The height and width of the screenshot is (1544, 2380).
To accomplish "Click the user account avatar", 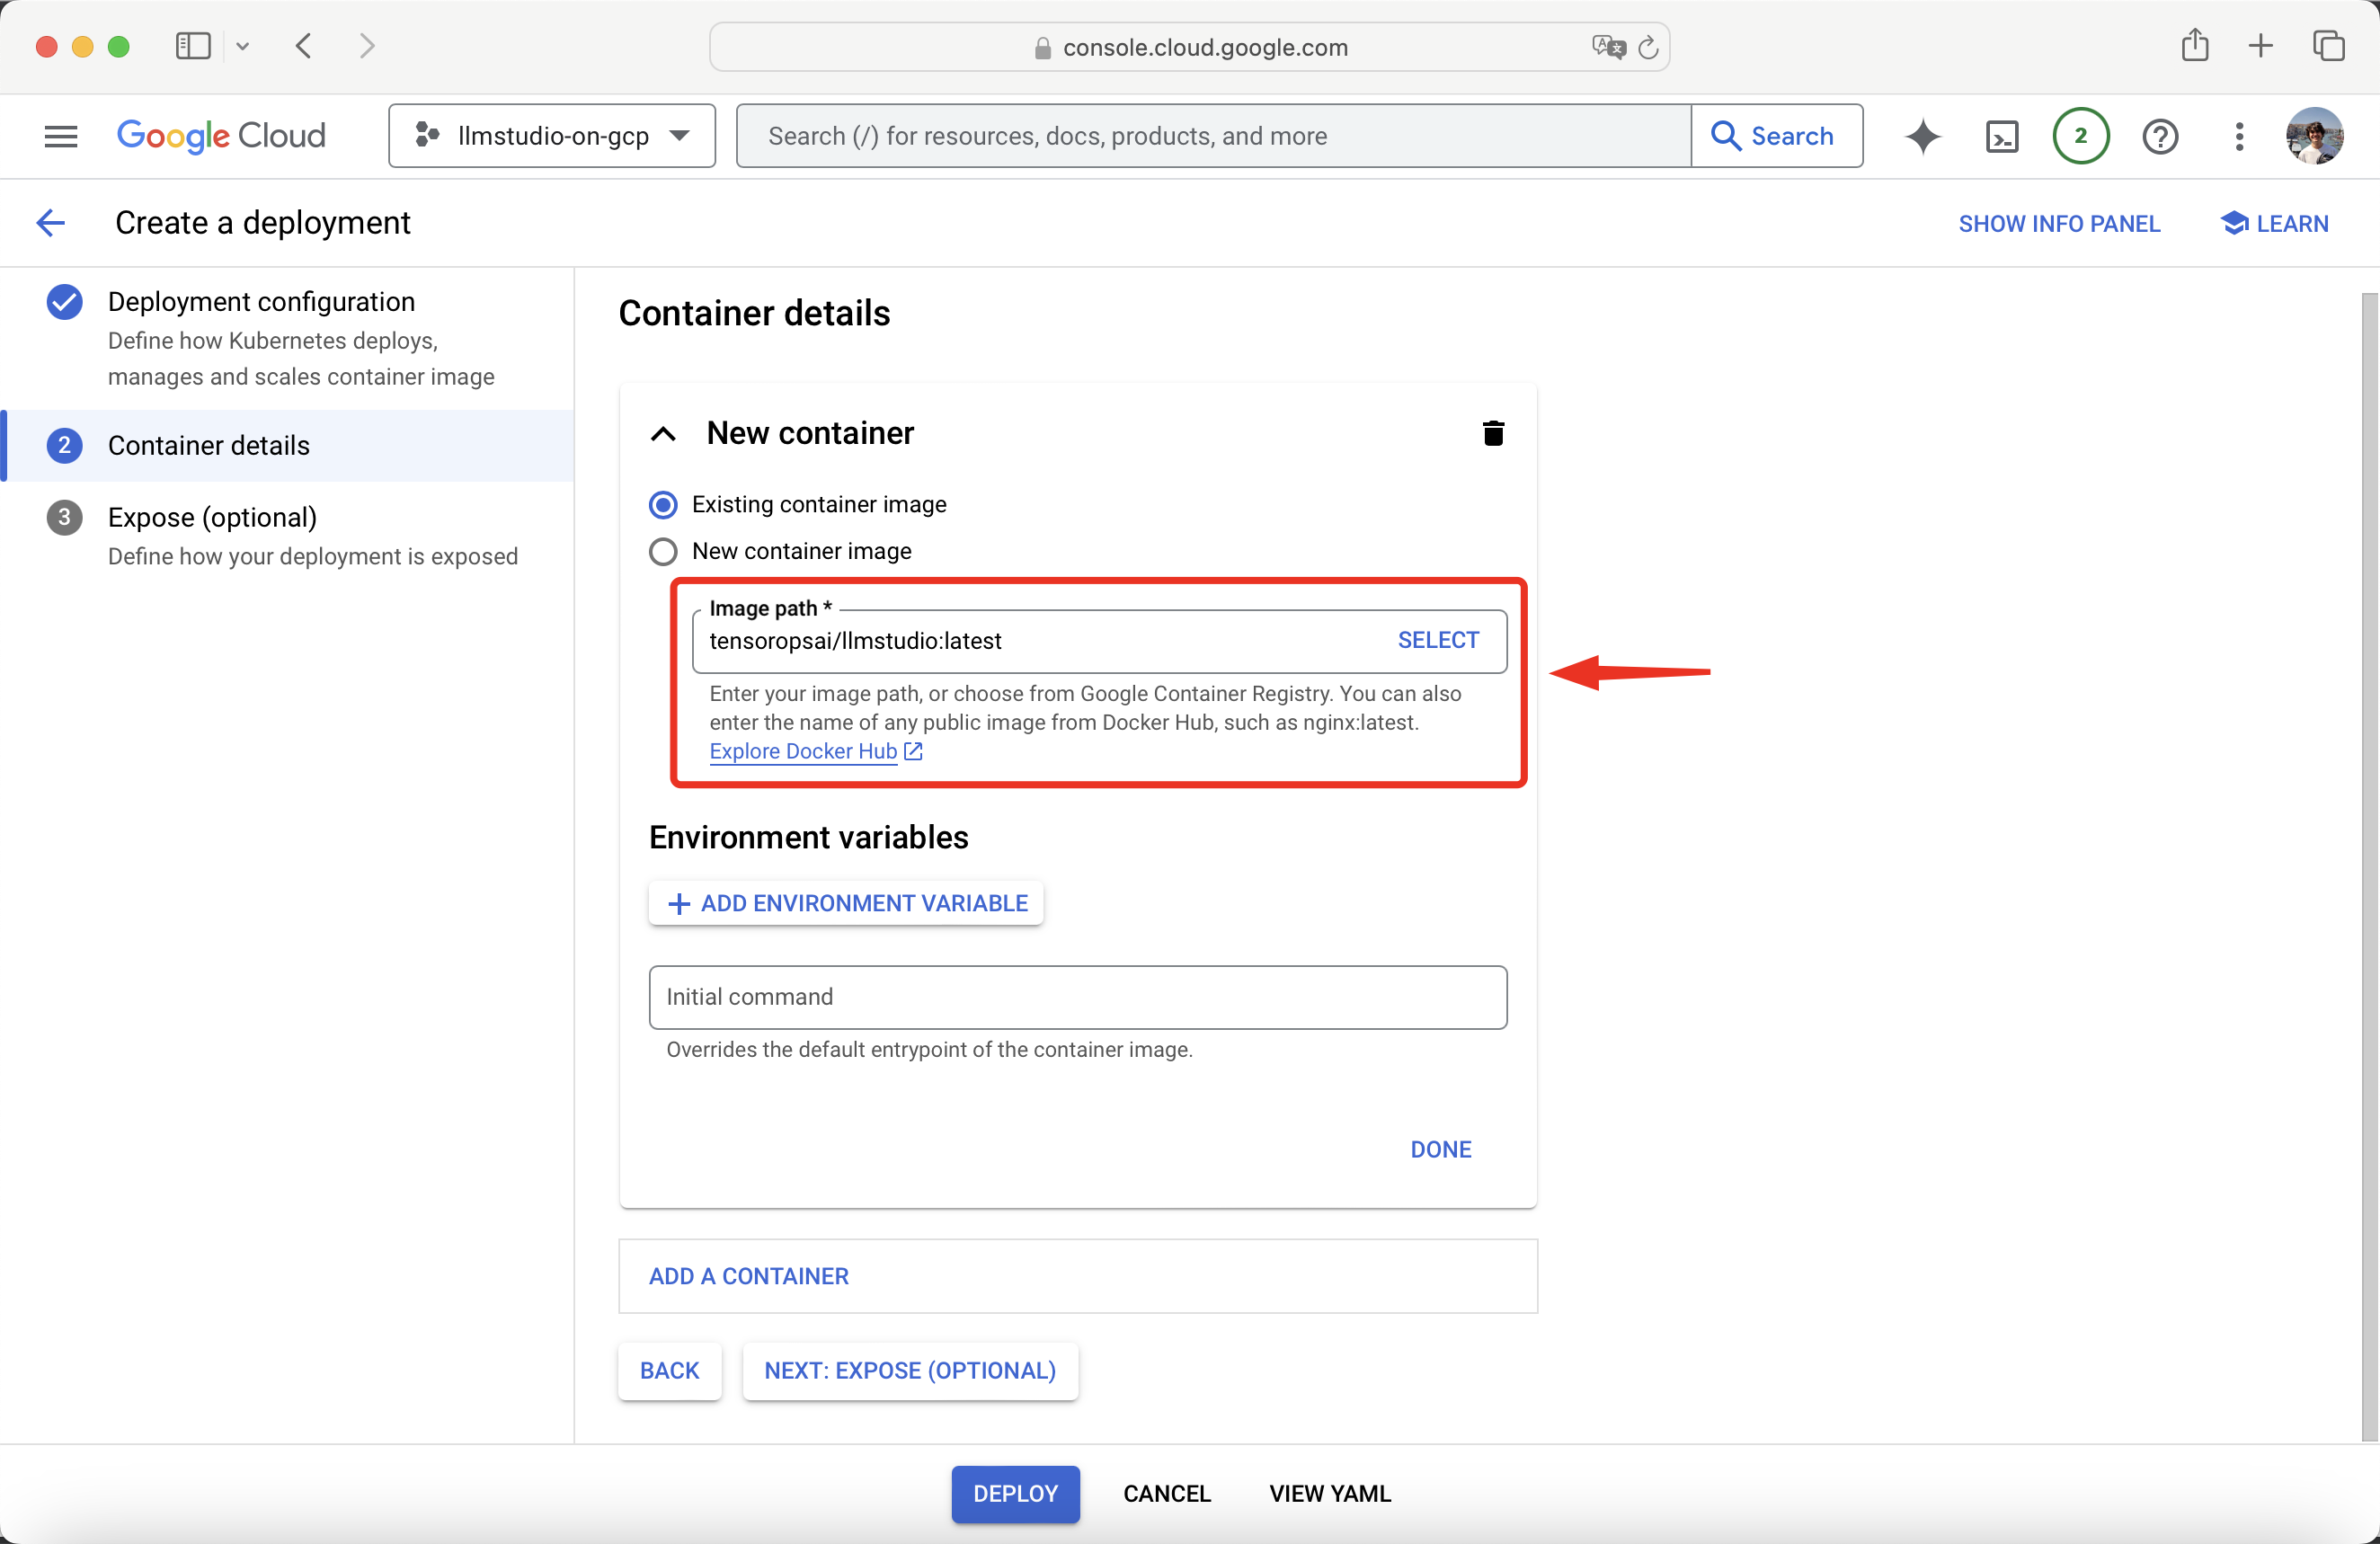I will point(2314,136).
